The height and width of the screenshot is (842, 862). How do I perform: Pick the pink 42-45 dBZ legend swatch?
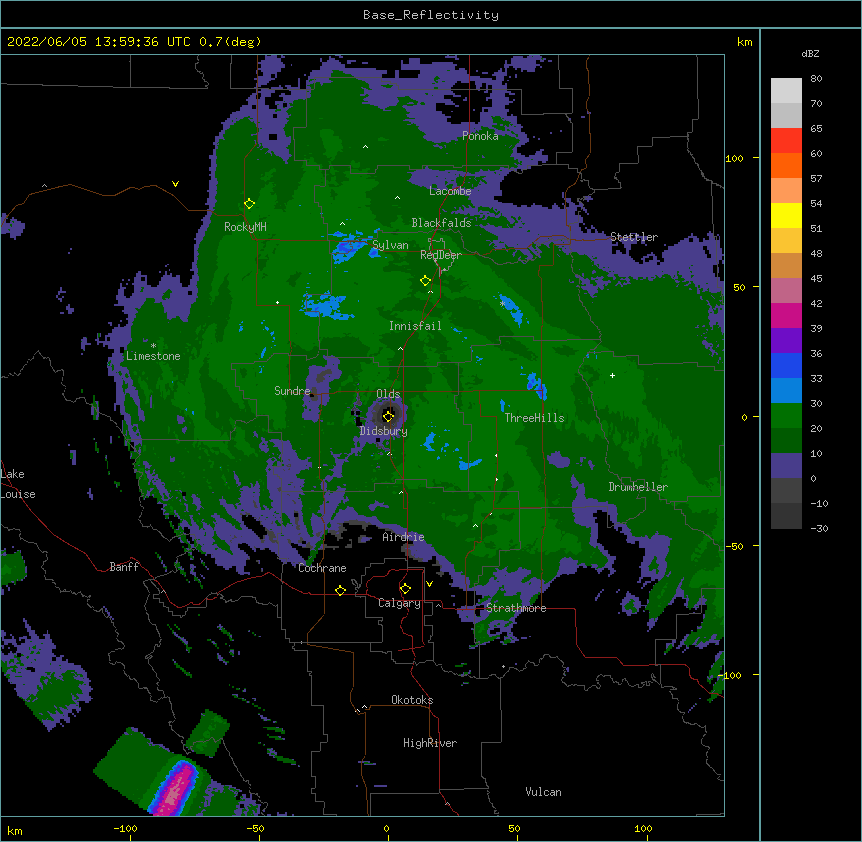click(x=786, y=290)
